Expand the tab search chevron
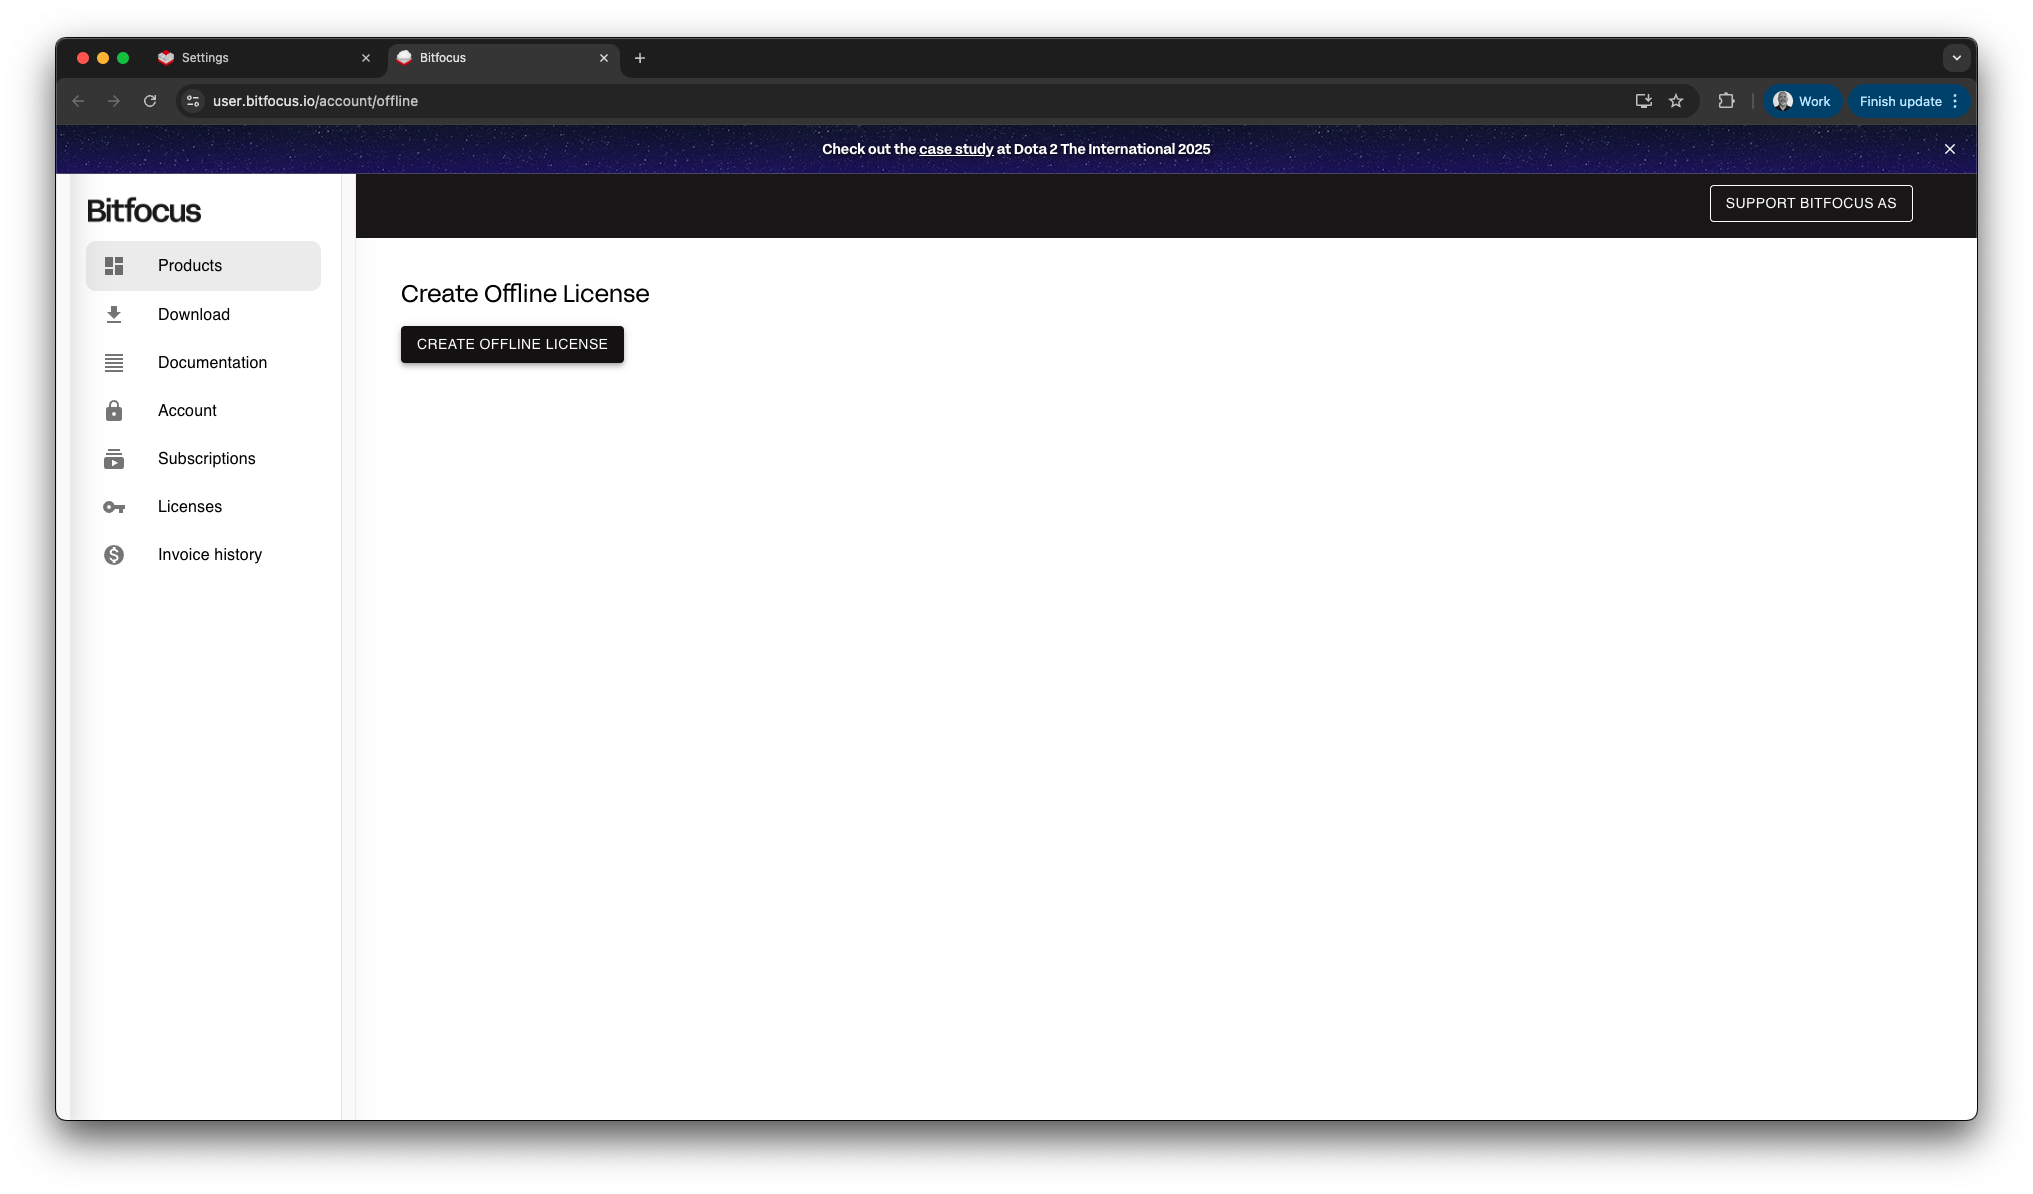 (1957, 58)
